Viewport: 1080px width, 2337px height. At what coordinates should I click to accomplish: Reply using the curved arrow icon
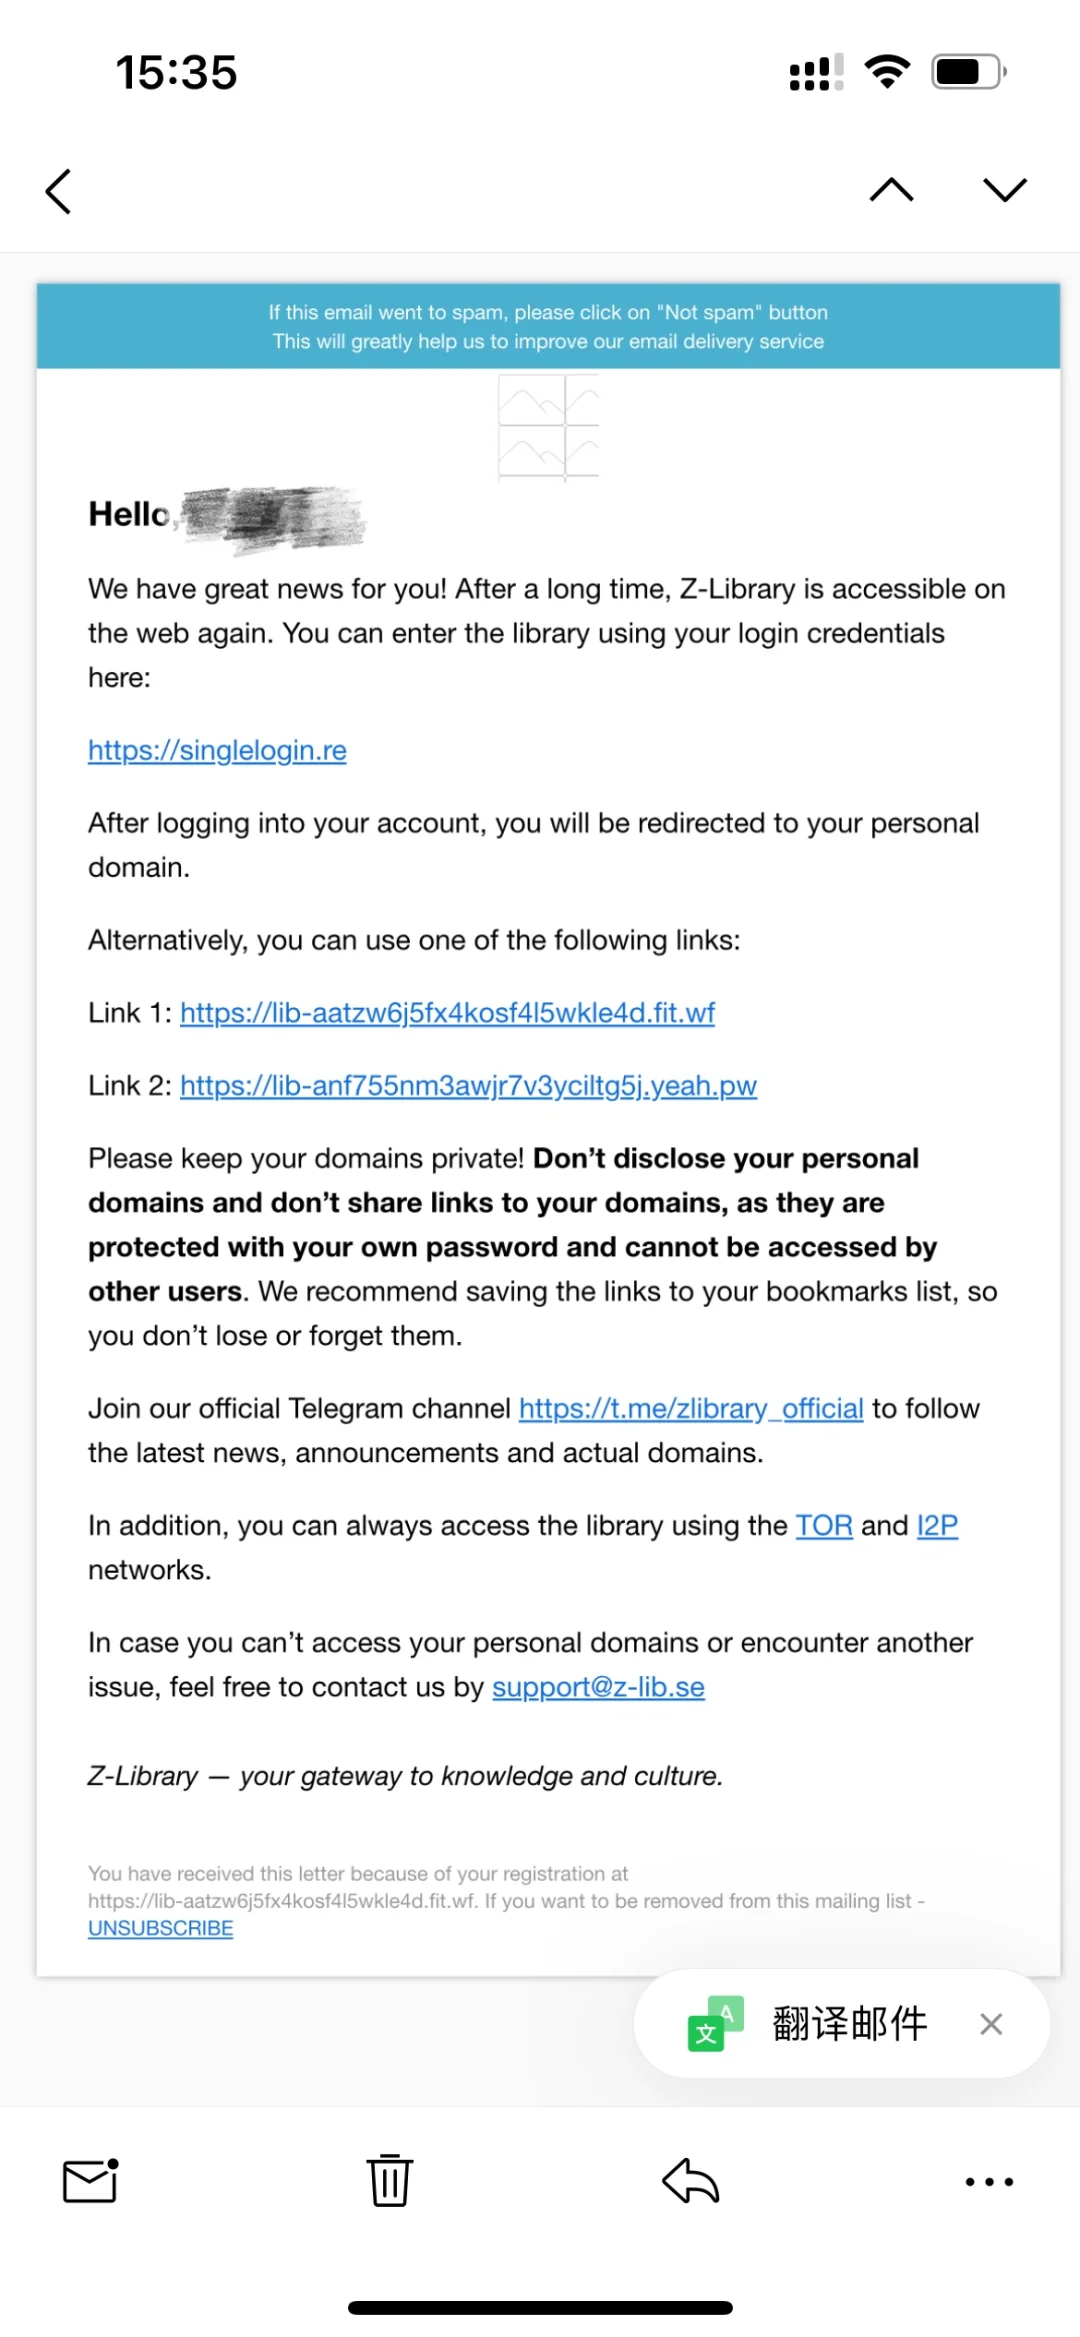pos(691,2181)
